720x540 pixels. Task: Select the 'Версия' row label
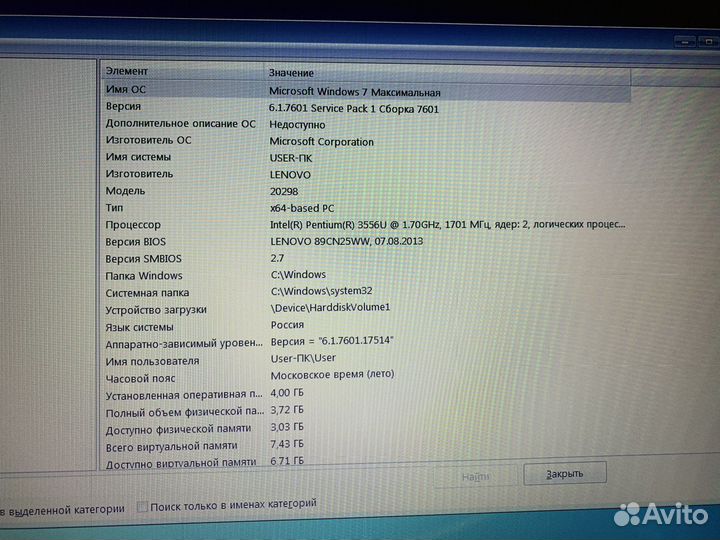pyautogui.click(x=123, y=106)
